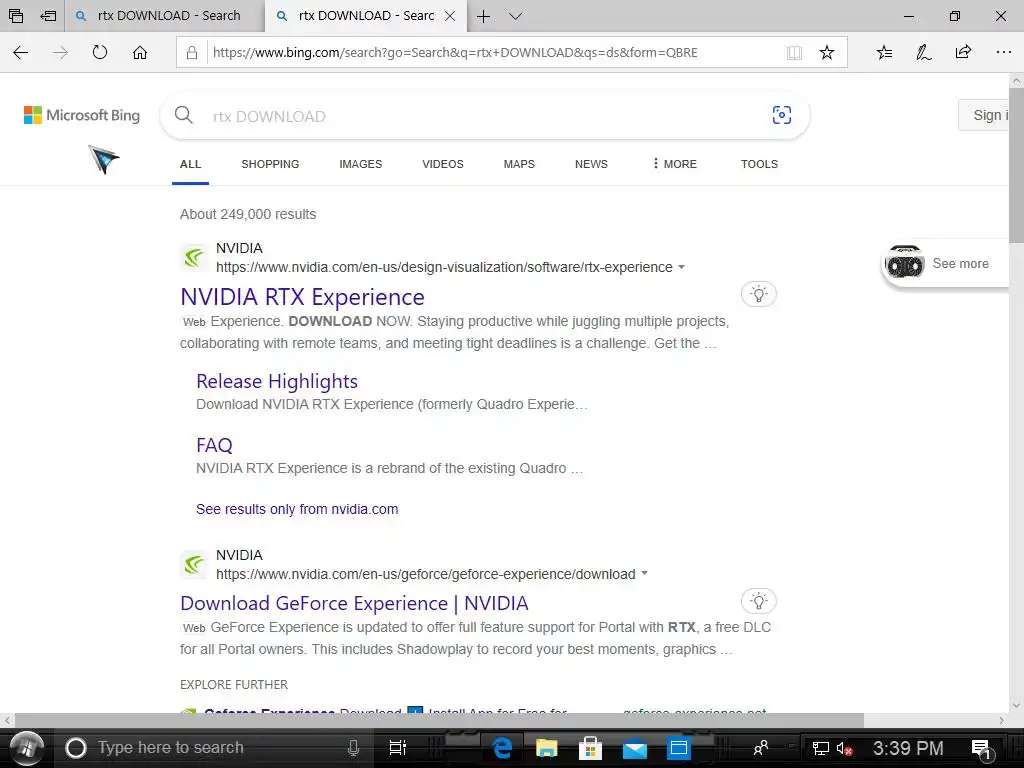
Task: Switch to IMAGES results
Action: 360,164
